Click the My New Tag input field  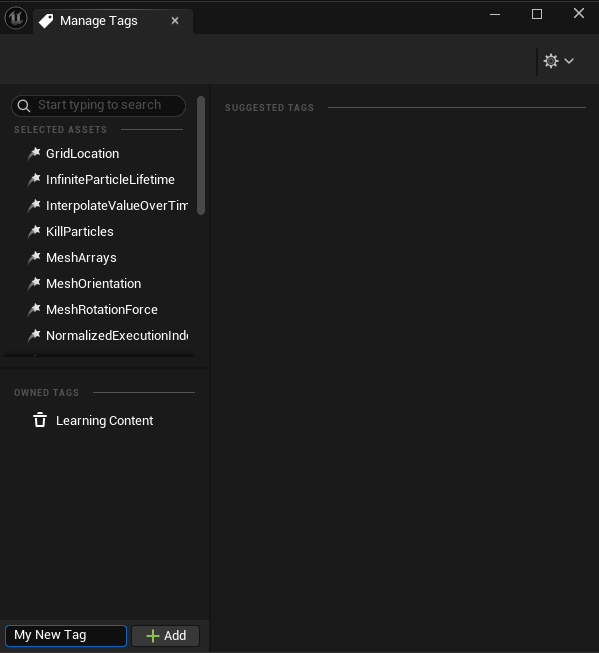(66, 636)
